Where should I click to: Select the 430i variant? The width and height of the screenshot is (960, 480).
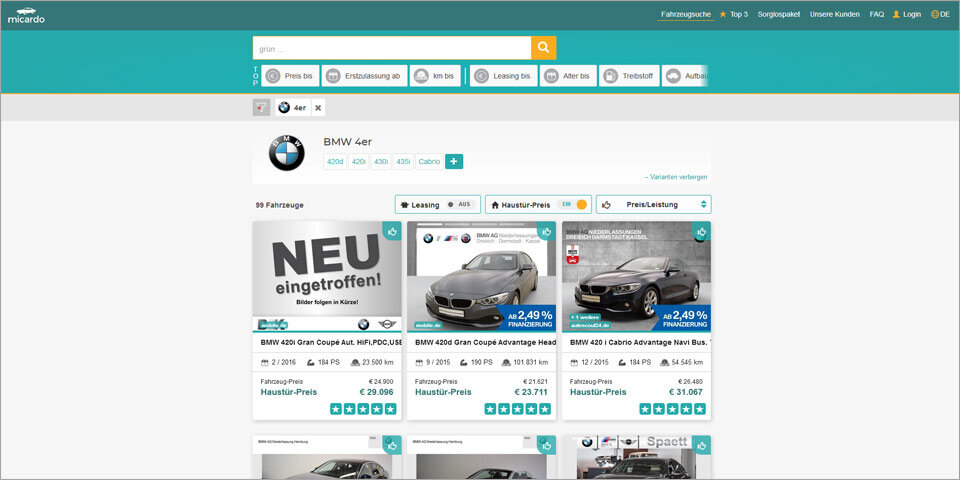(381, 162)
